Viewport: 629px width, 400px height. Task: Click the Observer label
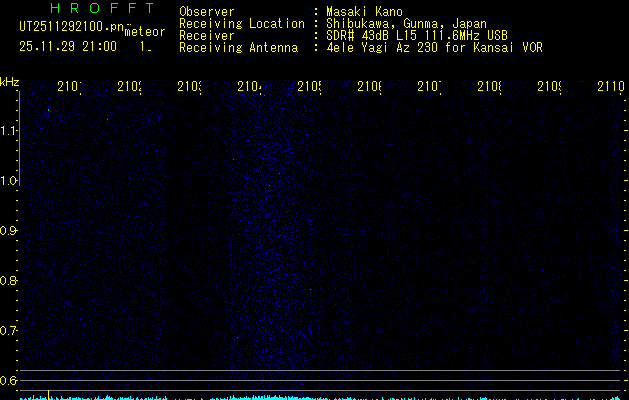point(207,11)
